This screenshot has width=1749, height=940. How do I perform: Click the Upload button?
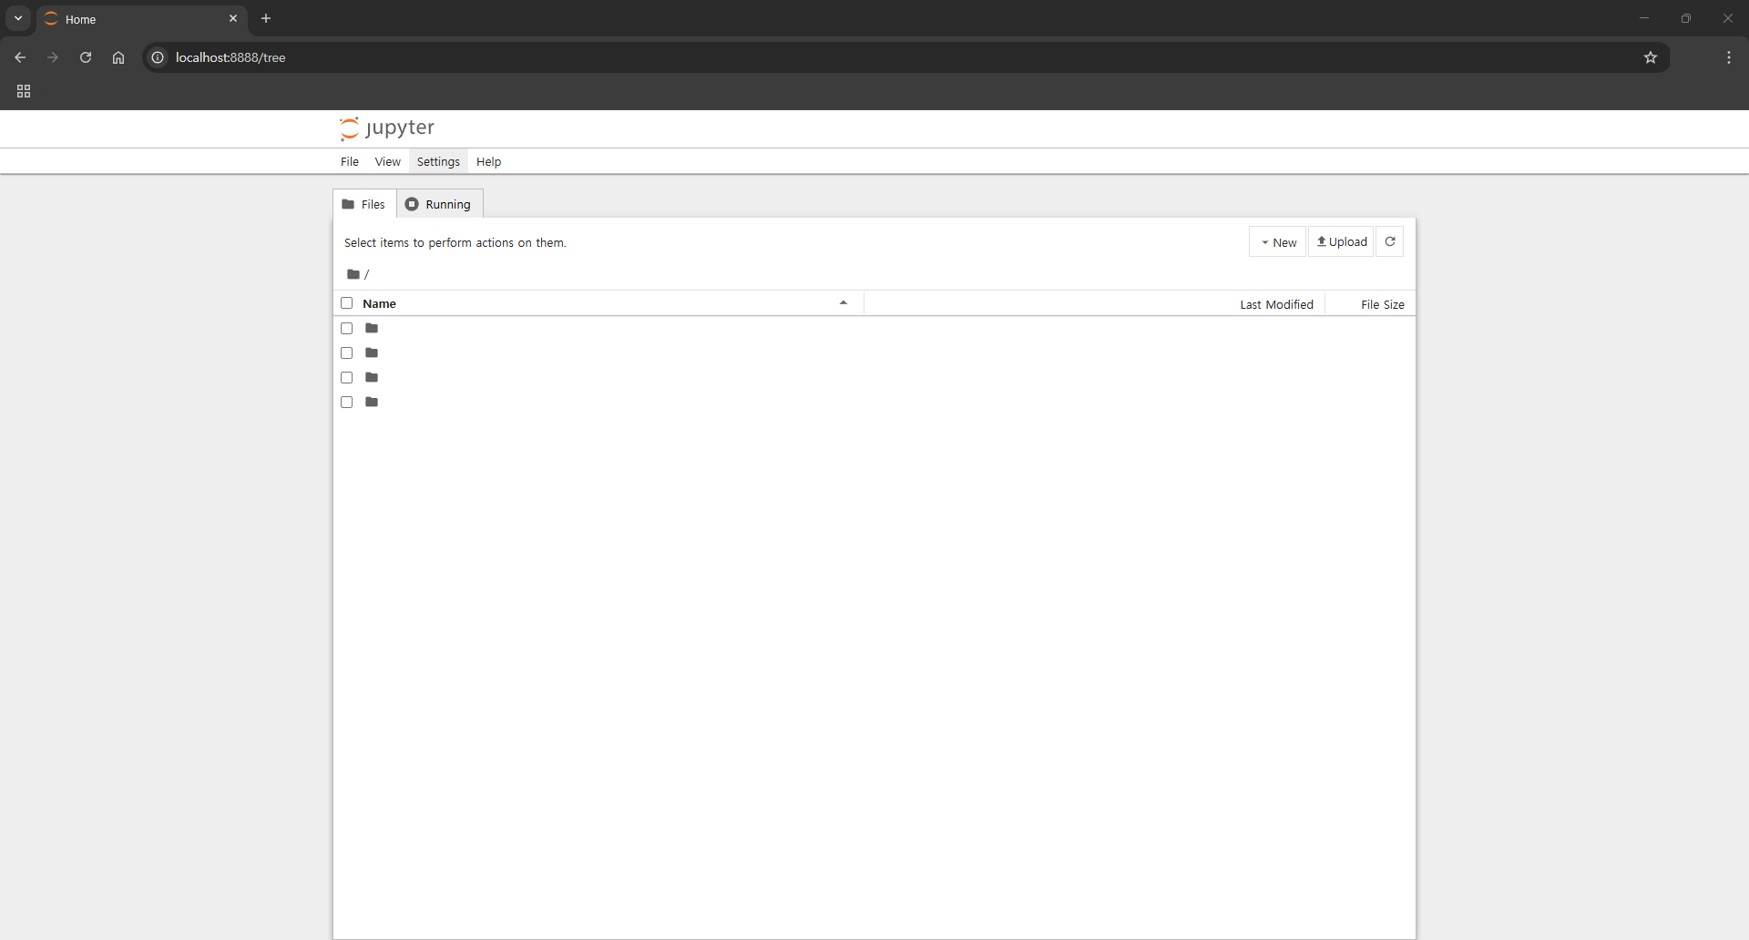click(1341, 242)
